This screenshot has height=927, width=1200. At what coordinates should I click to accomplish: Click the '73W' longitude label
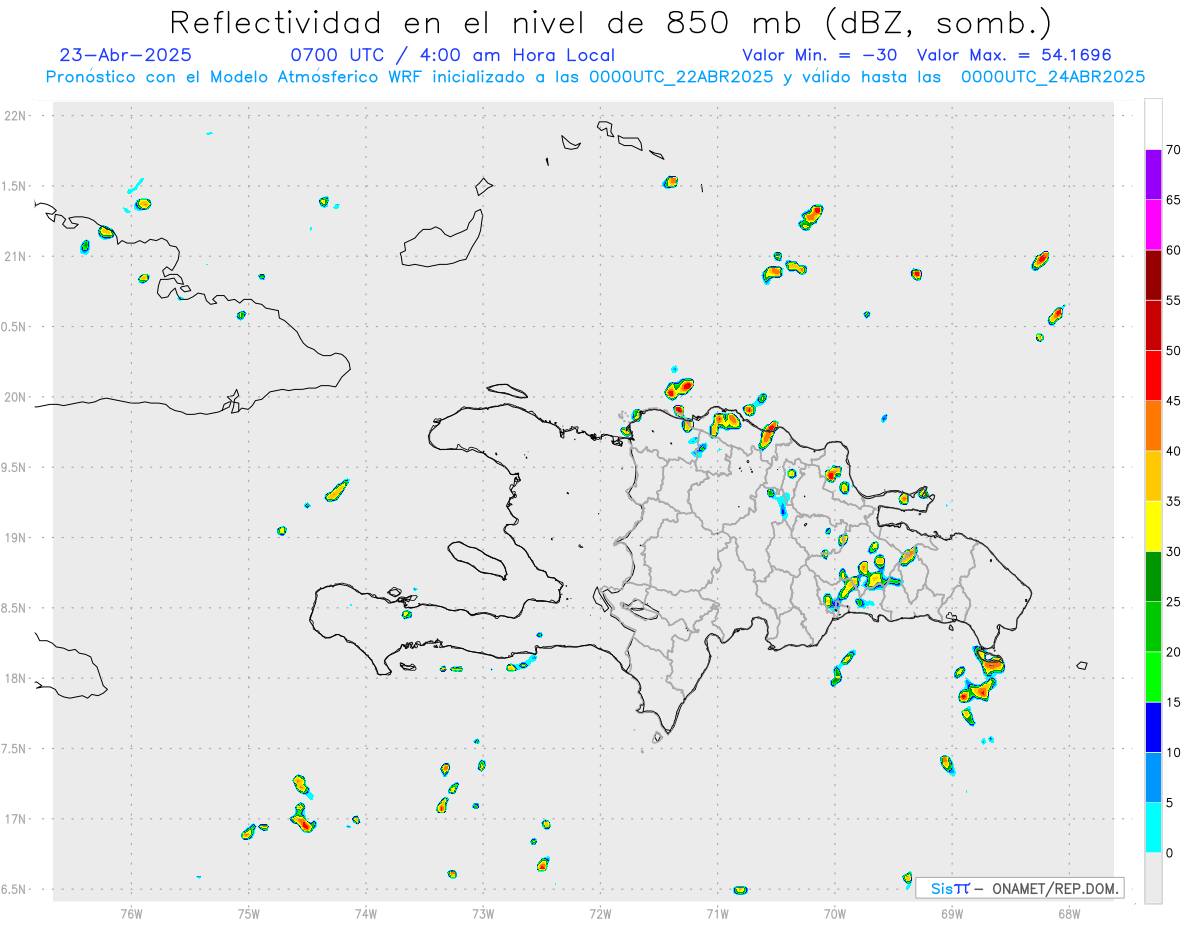483,913
